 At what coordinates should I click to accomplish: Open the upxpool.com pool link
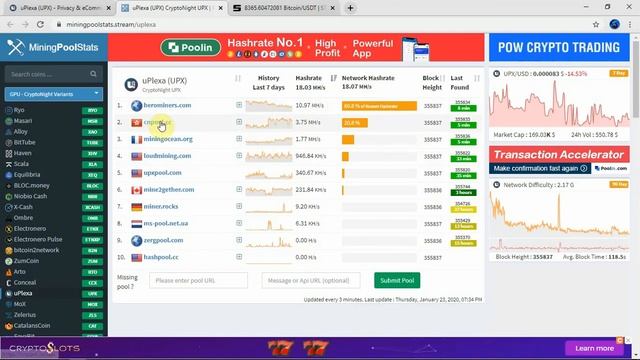[162, 173]
